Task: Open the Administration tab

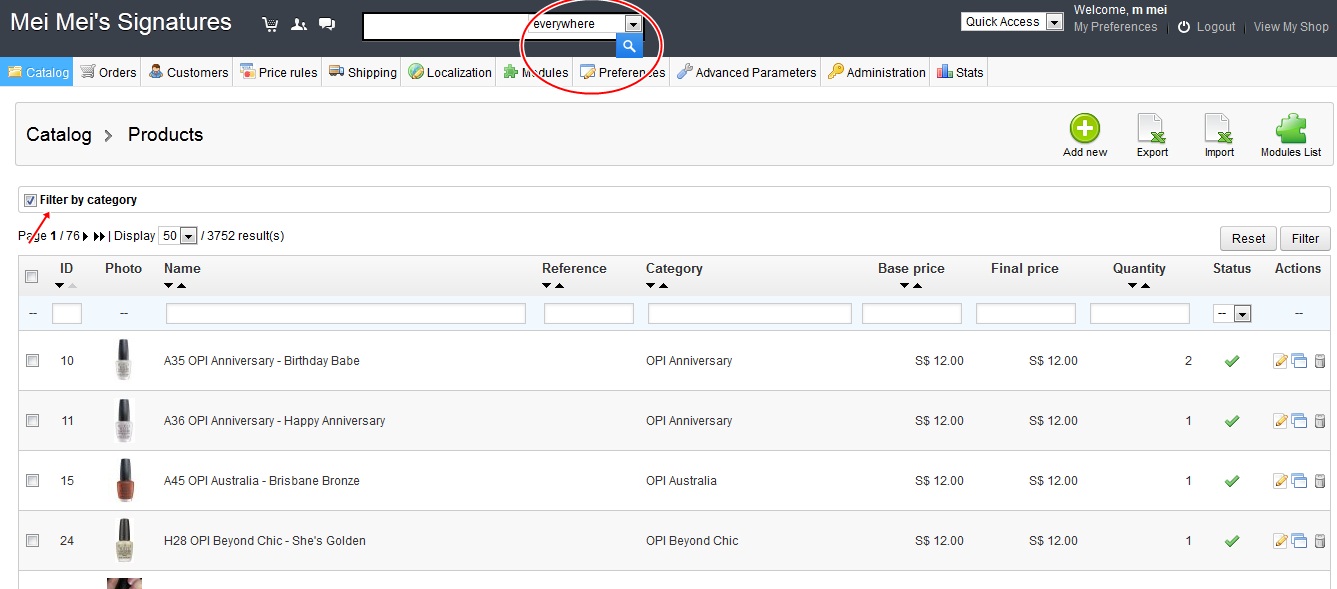Action: [x=876, y=72]
